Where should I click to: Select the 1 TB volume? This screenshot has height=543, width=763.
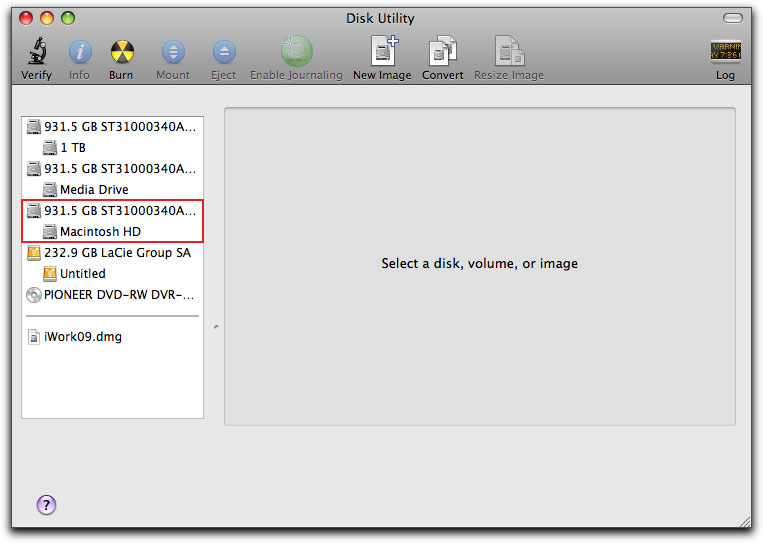112,148
